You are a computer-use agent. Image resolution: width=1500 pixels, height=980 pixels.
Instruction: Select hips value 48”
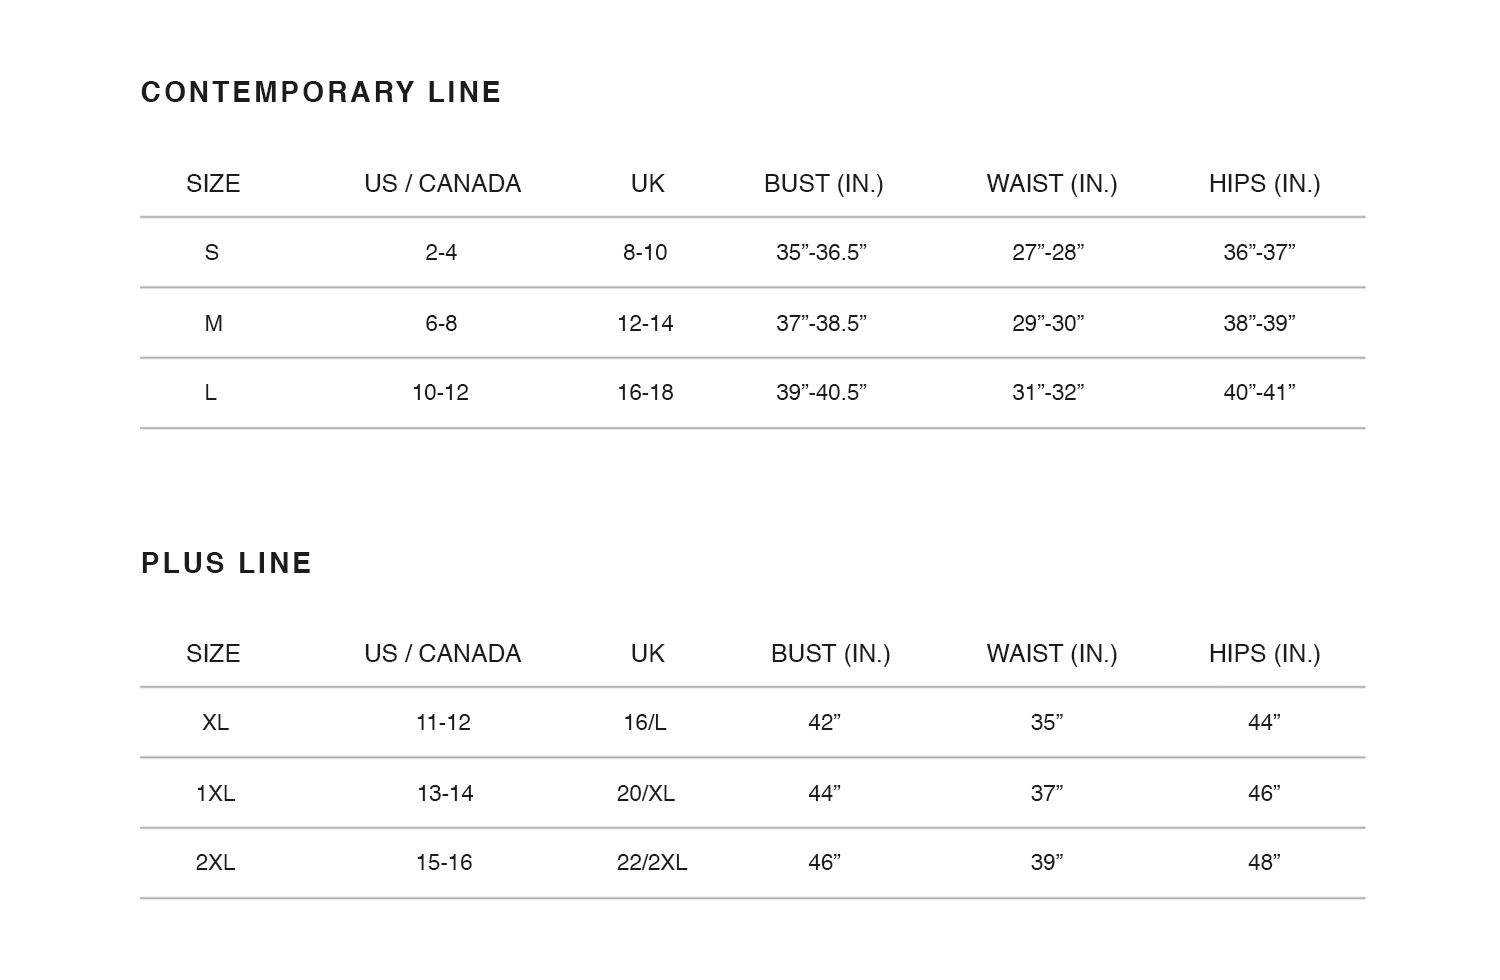coord(1264,862)
